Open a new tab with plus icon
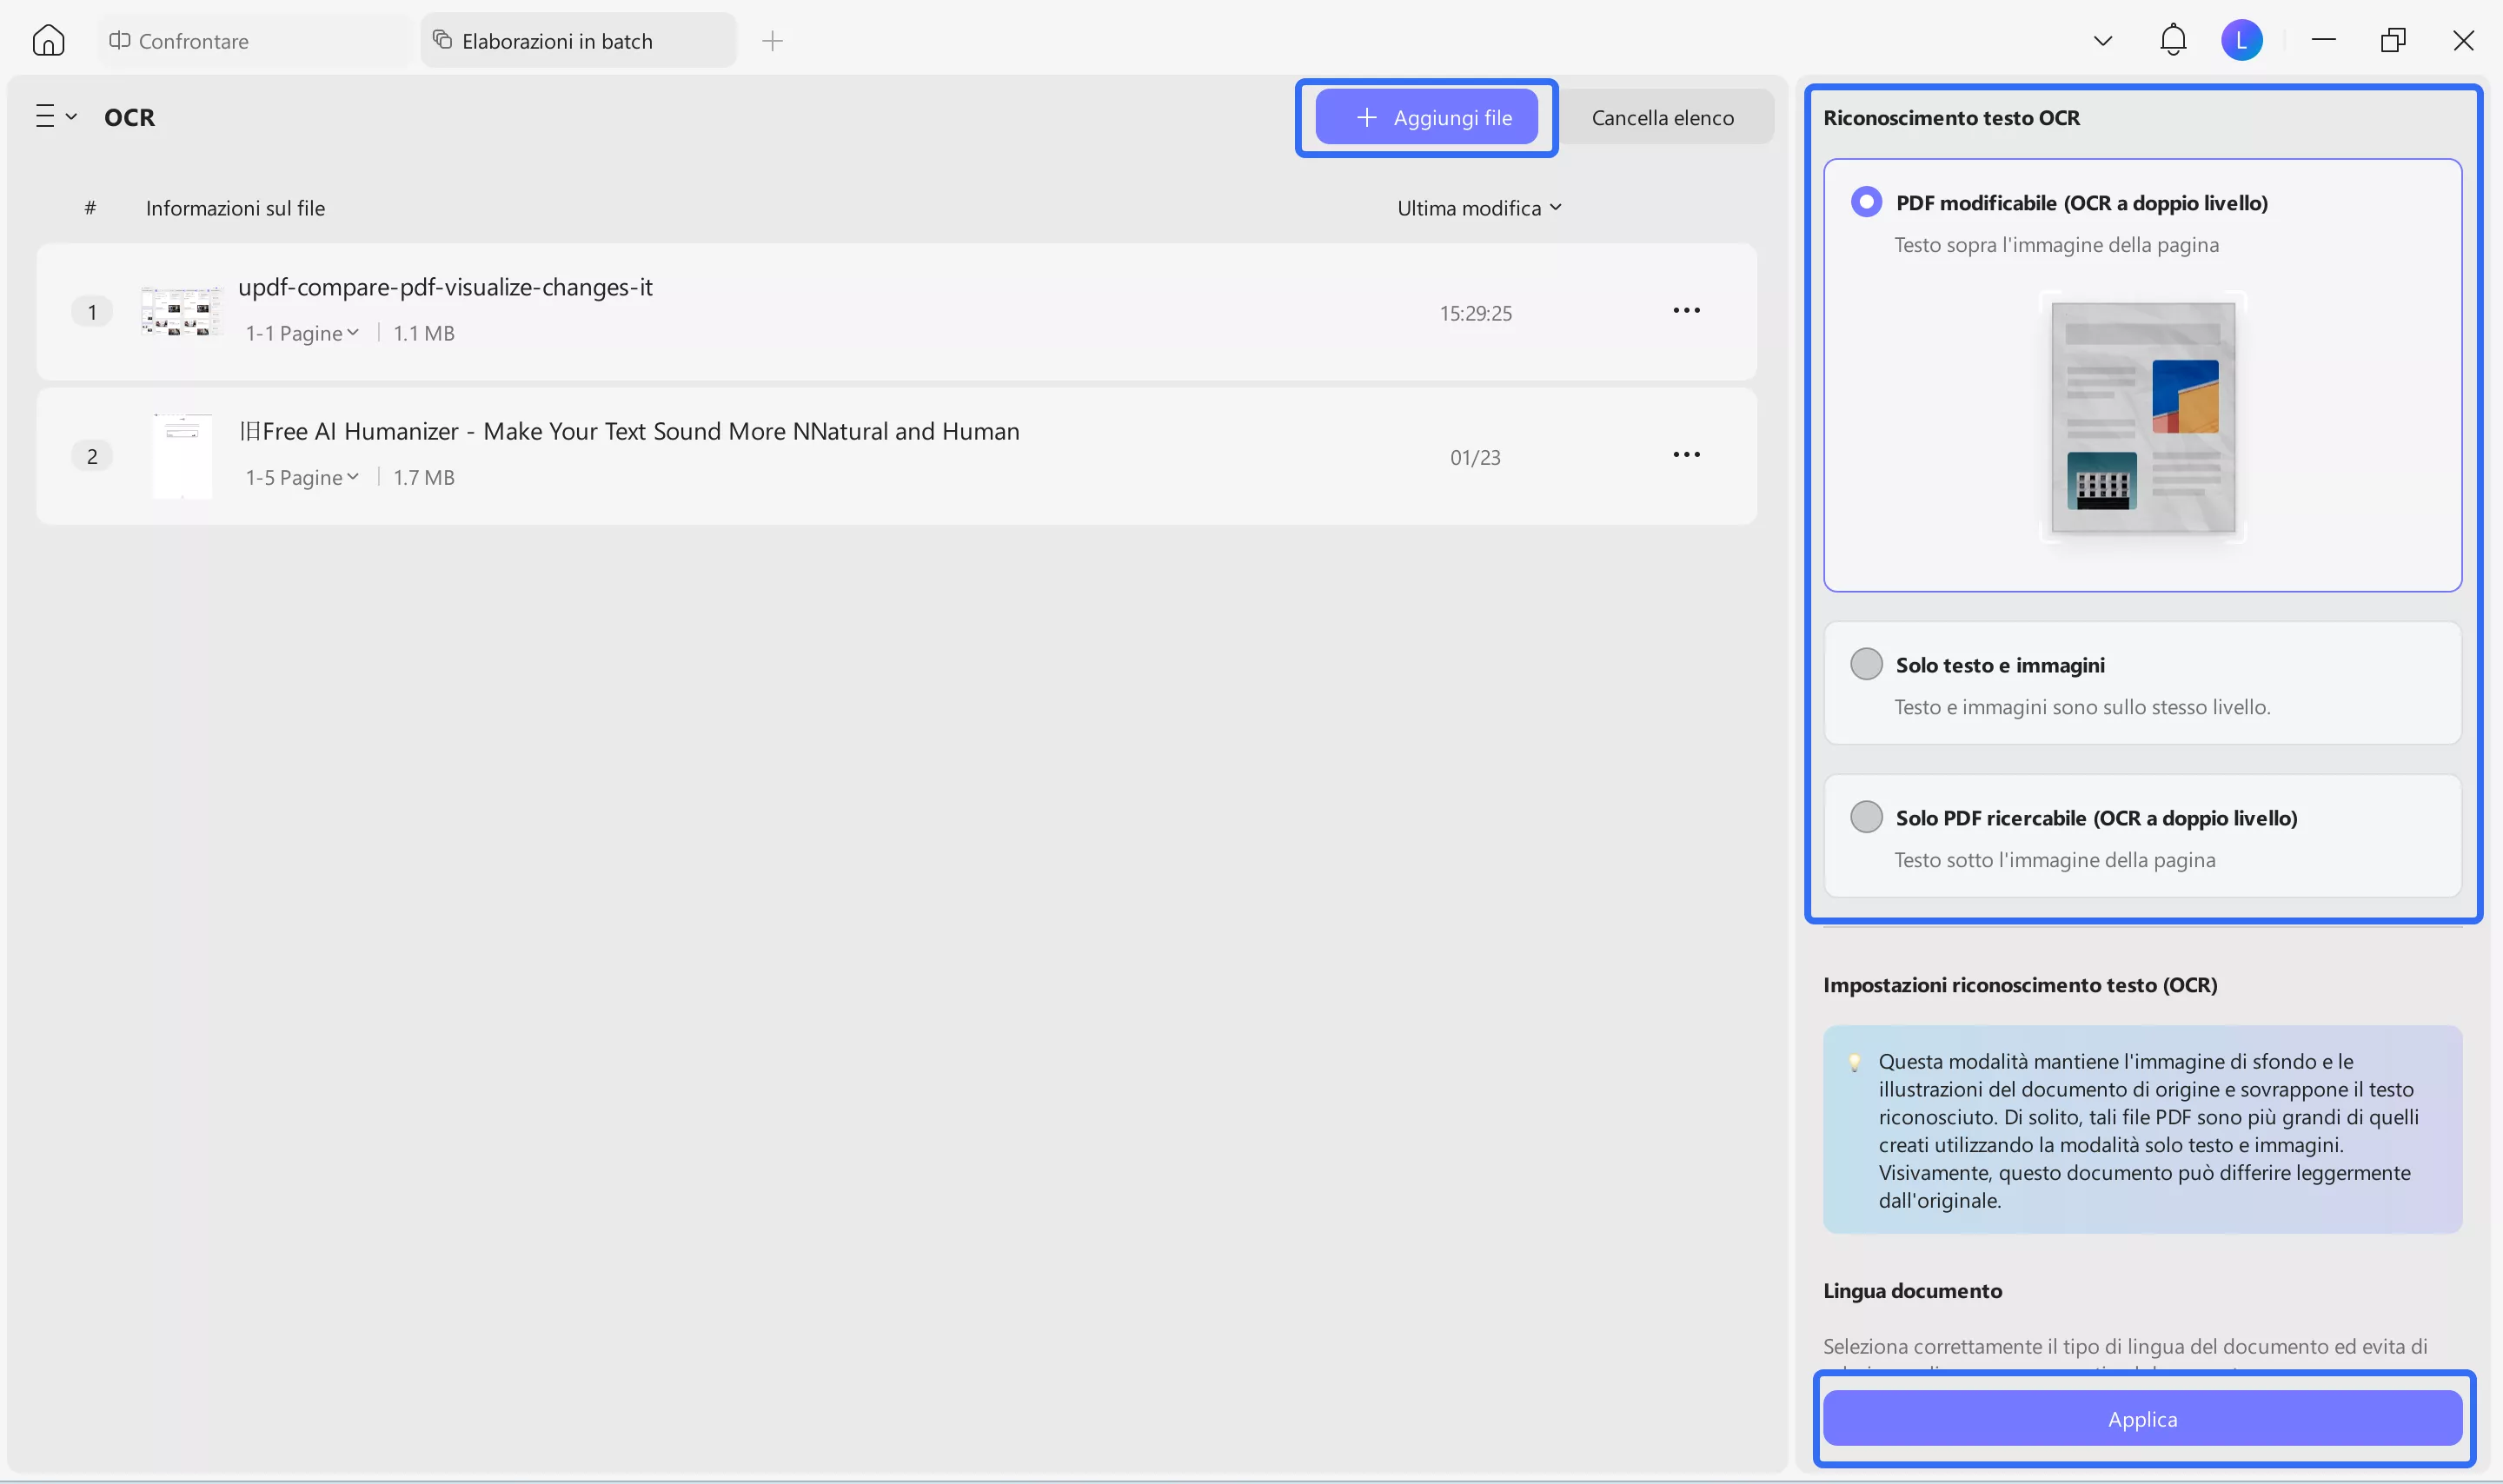The height and width of the screenshot is (1484, 2503). click(x=772, y=41)
